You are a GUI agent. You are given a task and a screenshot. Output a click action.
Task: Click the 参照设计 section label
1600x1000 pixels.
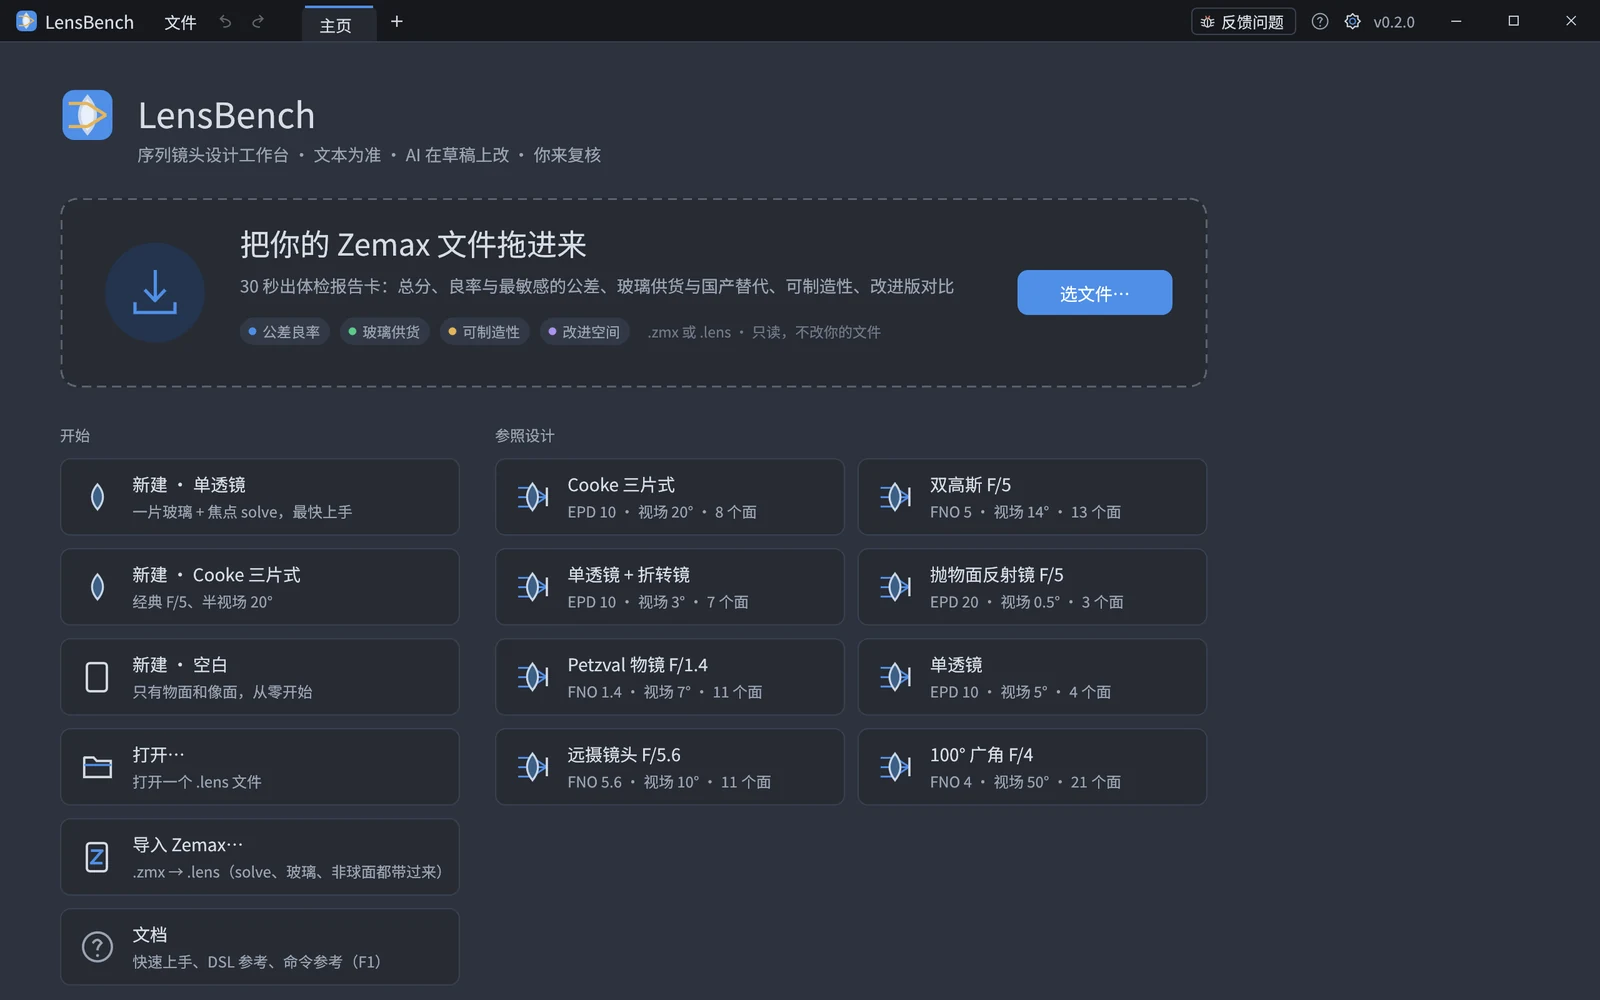tap(525, 436)
